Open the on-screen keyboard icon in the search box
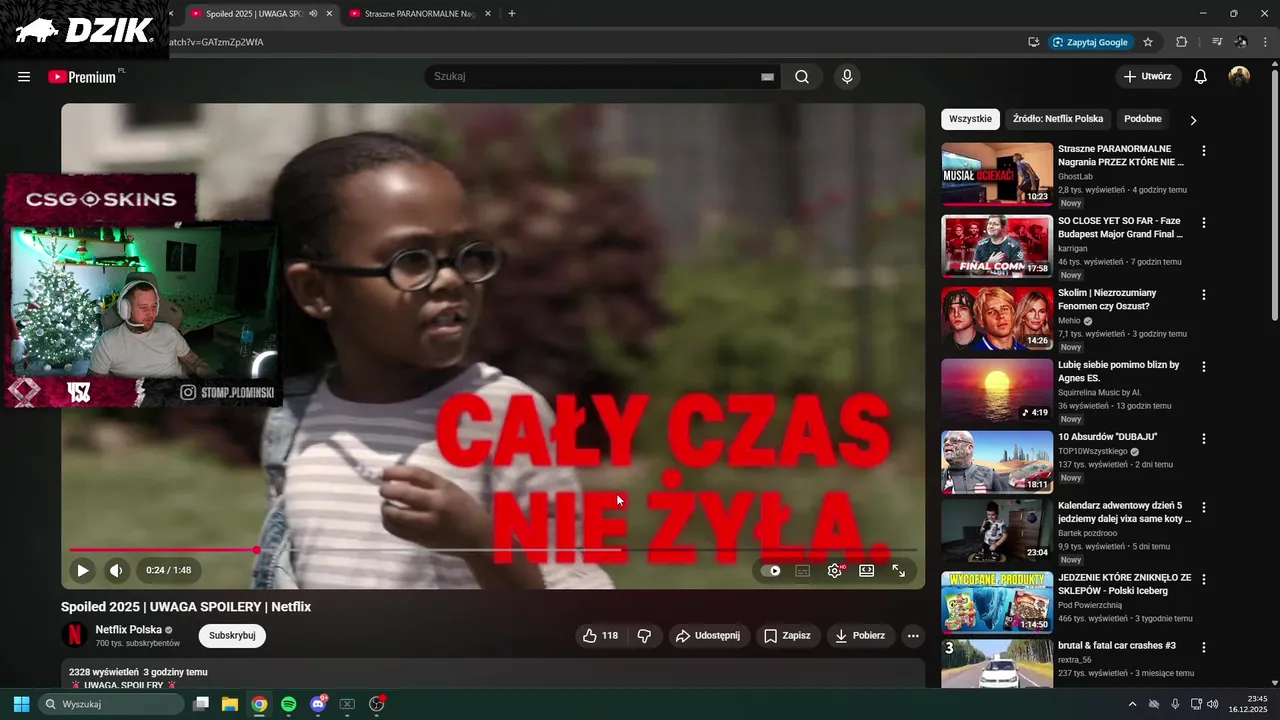1280x720 pixels. click(767, 77)
